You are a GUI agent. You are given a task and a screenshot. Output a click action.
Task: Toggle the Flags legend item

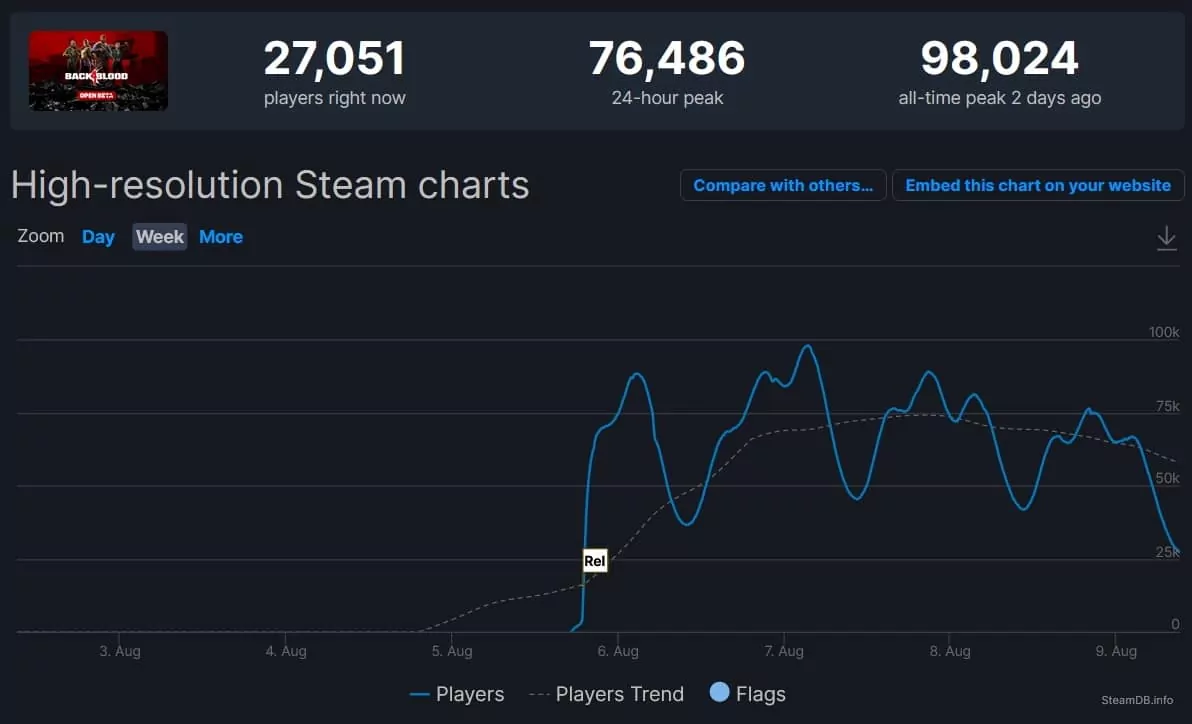[x=747, y=694]
